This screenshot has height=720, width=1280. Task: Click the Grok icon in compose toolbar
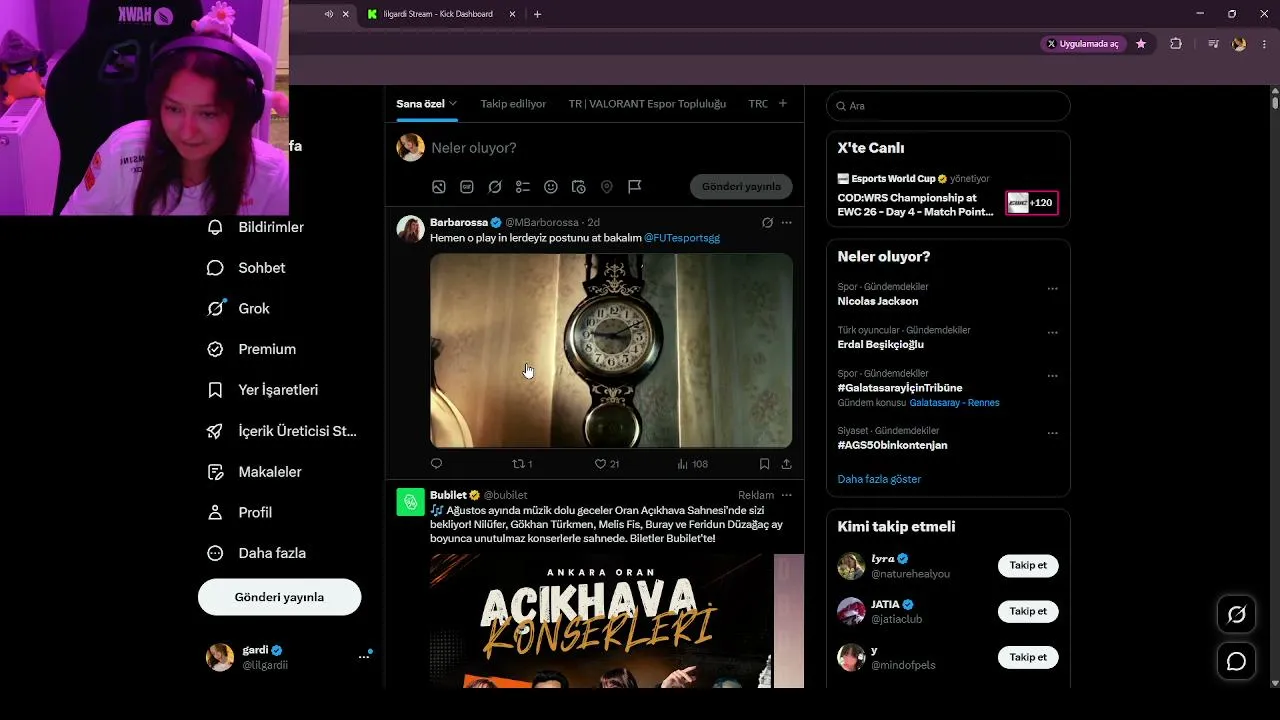pyautogui.click(x=494, y=187)
